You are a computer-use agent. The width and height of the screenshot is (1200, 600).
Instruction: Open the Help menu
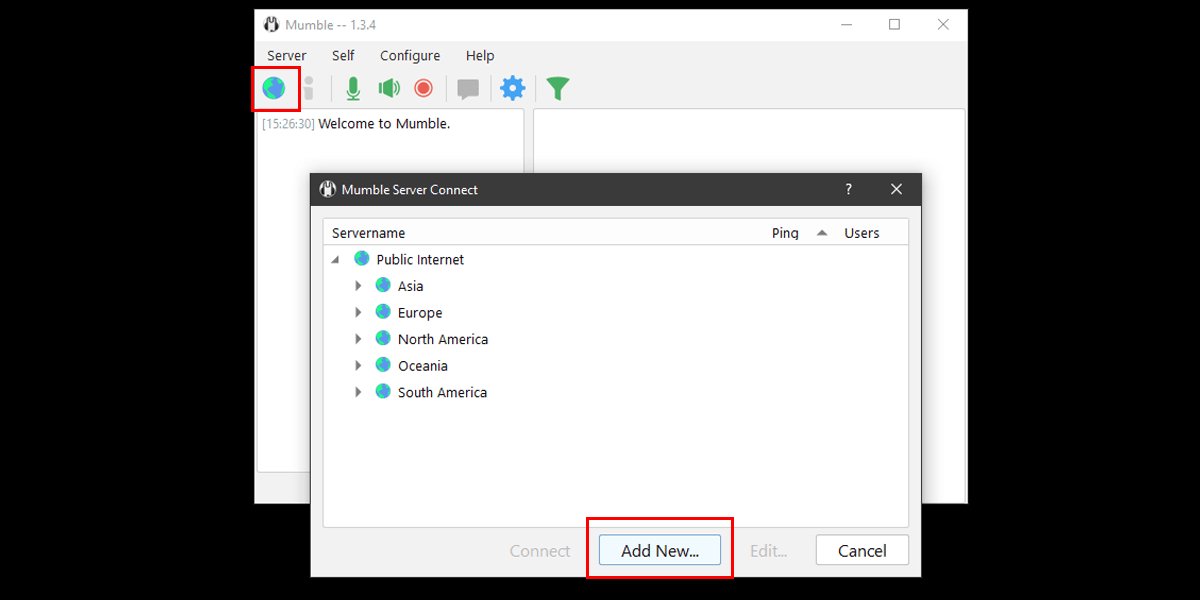[480, 56]
